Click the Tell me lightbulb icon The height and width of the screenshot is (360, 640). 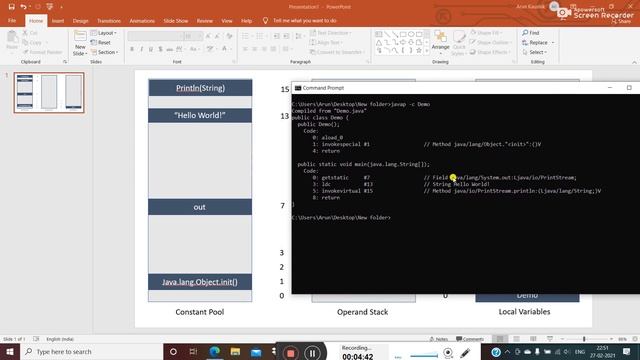[x=265, y=20]
